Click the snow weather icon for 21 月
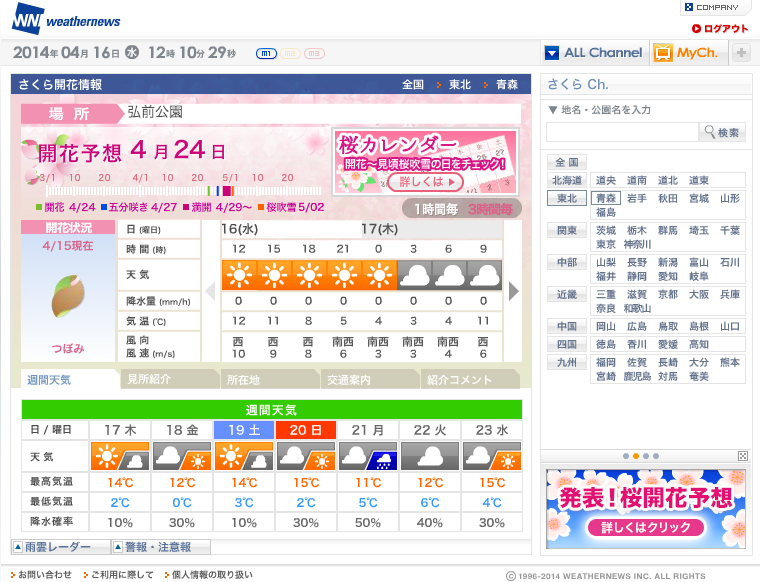The height and width of the screenshot is (582, 760). pyautogui.click(x=368, y=456)
